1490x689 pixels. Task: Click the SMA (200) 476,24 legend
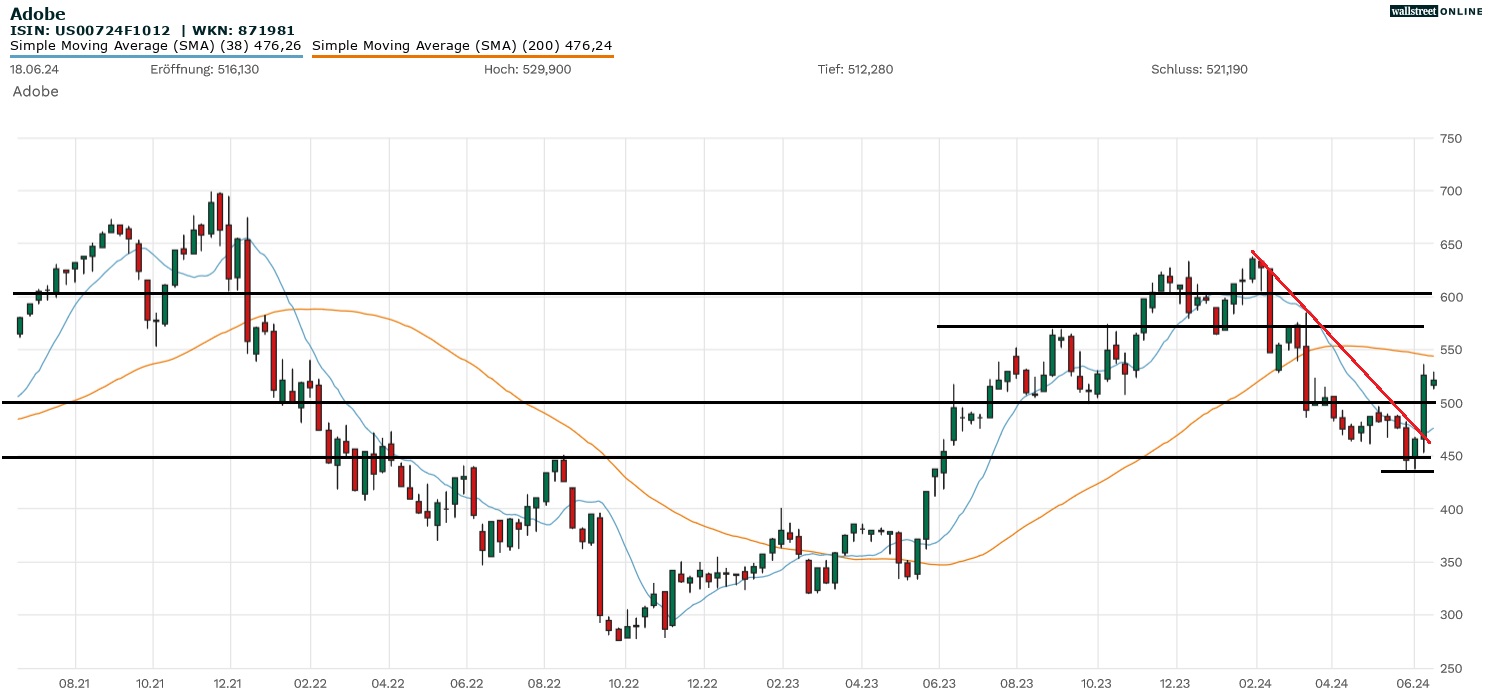click(x=462, y=46)
